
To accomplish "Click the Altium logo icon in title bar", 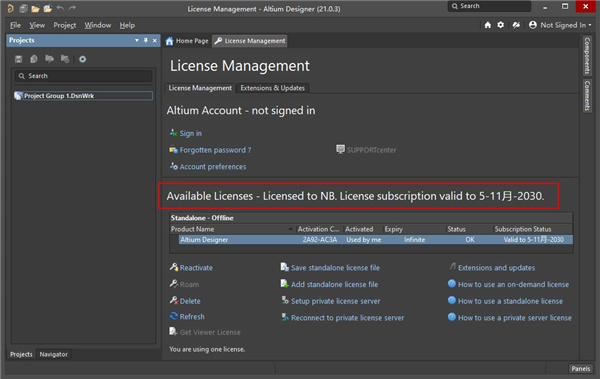I will click(11, 8).
